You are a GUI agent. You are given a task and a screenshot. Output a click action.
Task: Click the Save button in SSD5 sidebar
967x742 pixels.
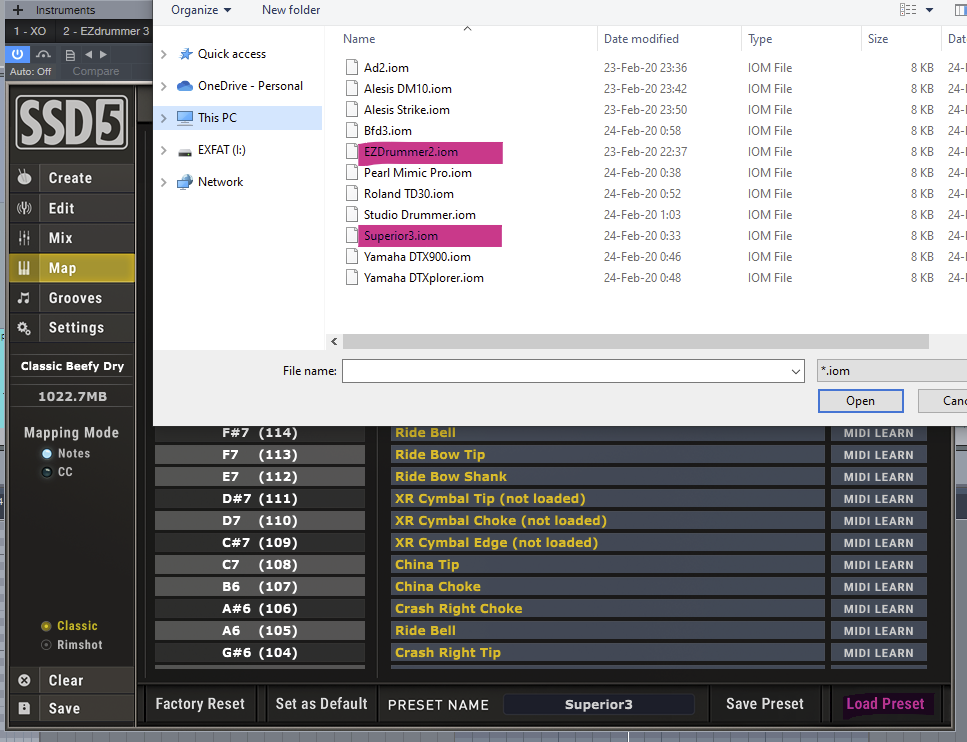pos(72,708)
